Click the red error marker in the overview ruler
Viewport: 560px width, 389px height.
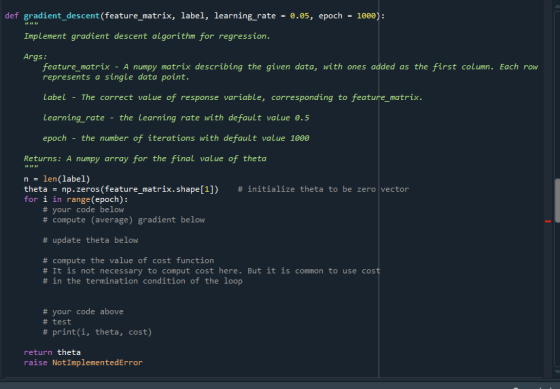[548, 221]
